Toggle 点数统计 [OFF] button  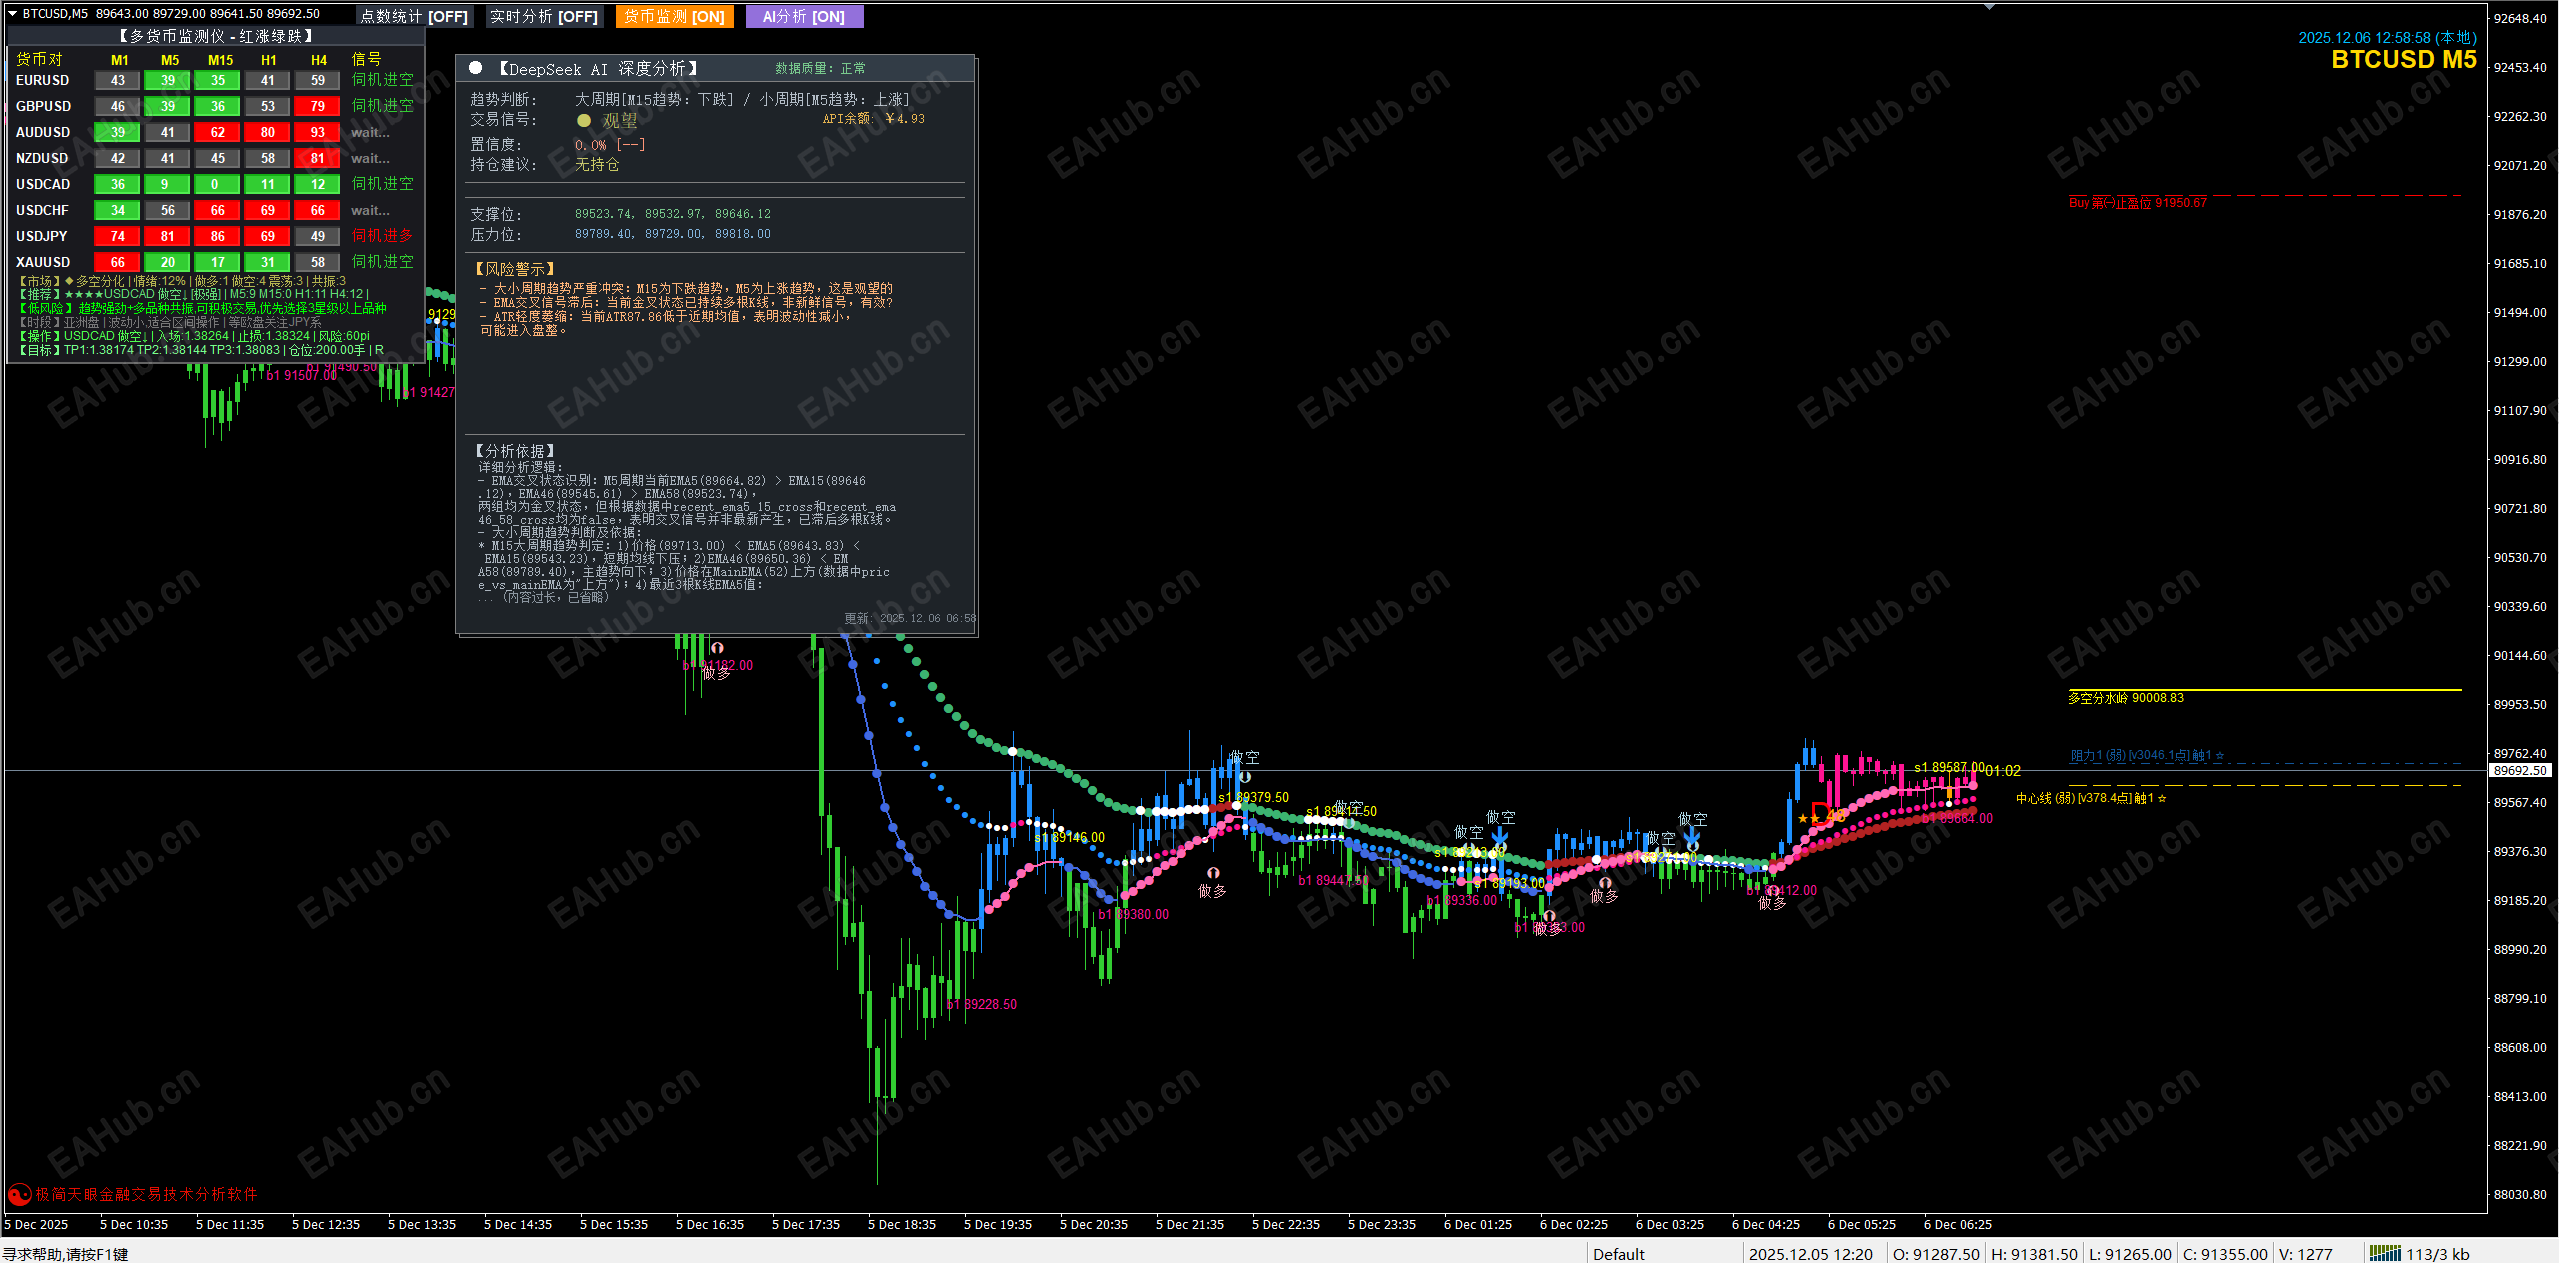414,16
